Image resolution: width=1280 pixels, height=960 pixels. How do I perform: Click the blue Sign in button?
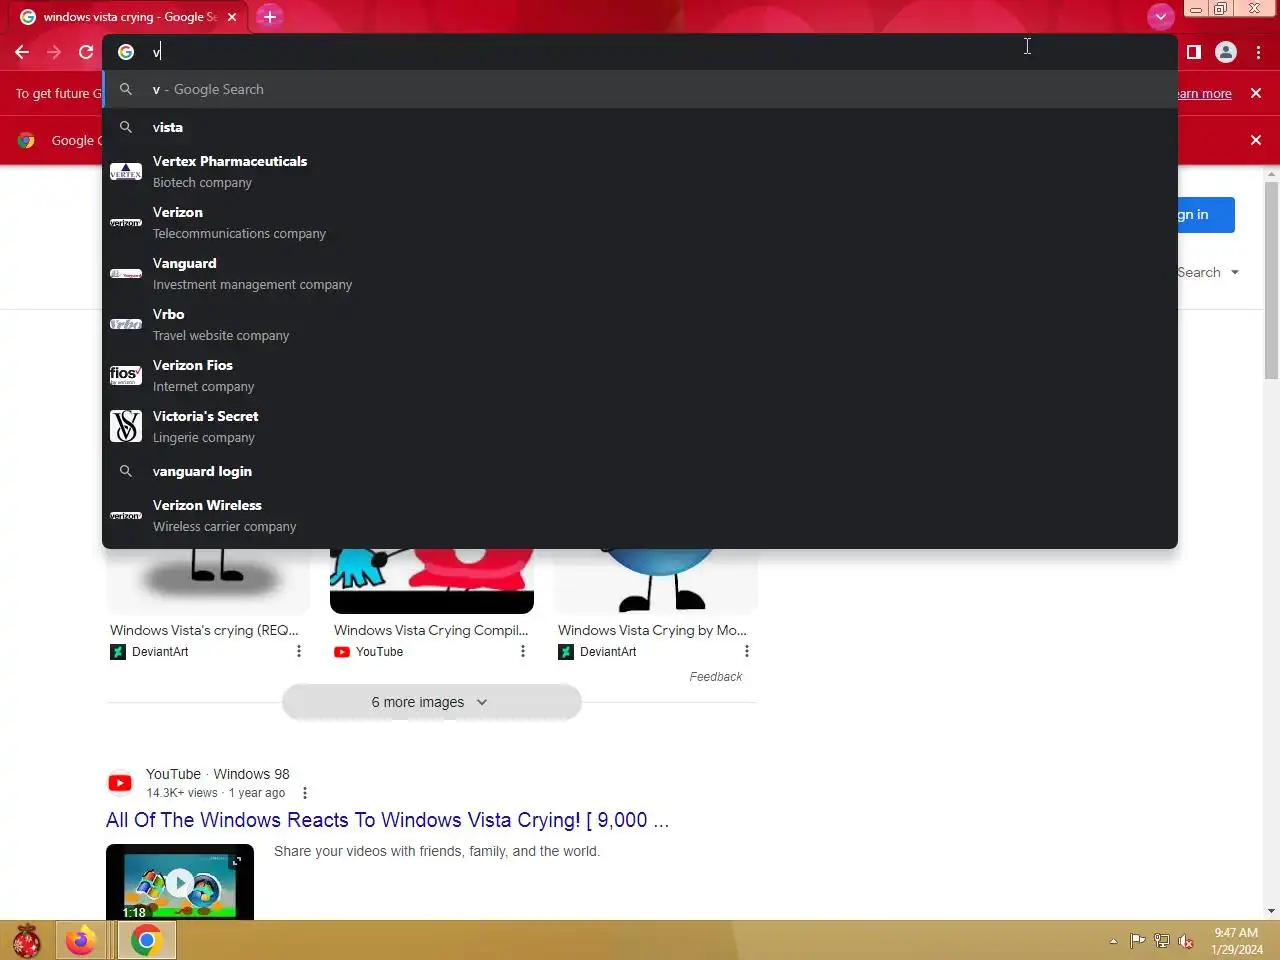[1206, 215]
